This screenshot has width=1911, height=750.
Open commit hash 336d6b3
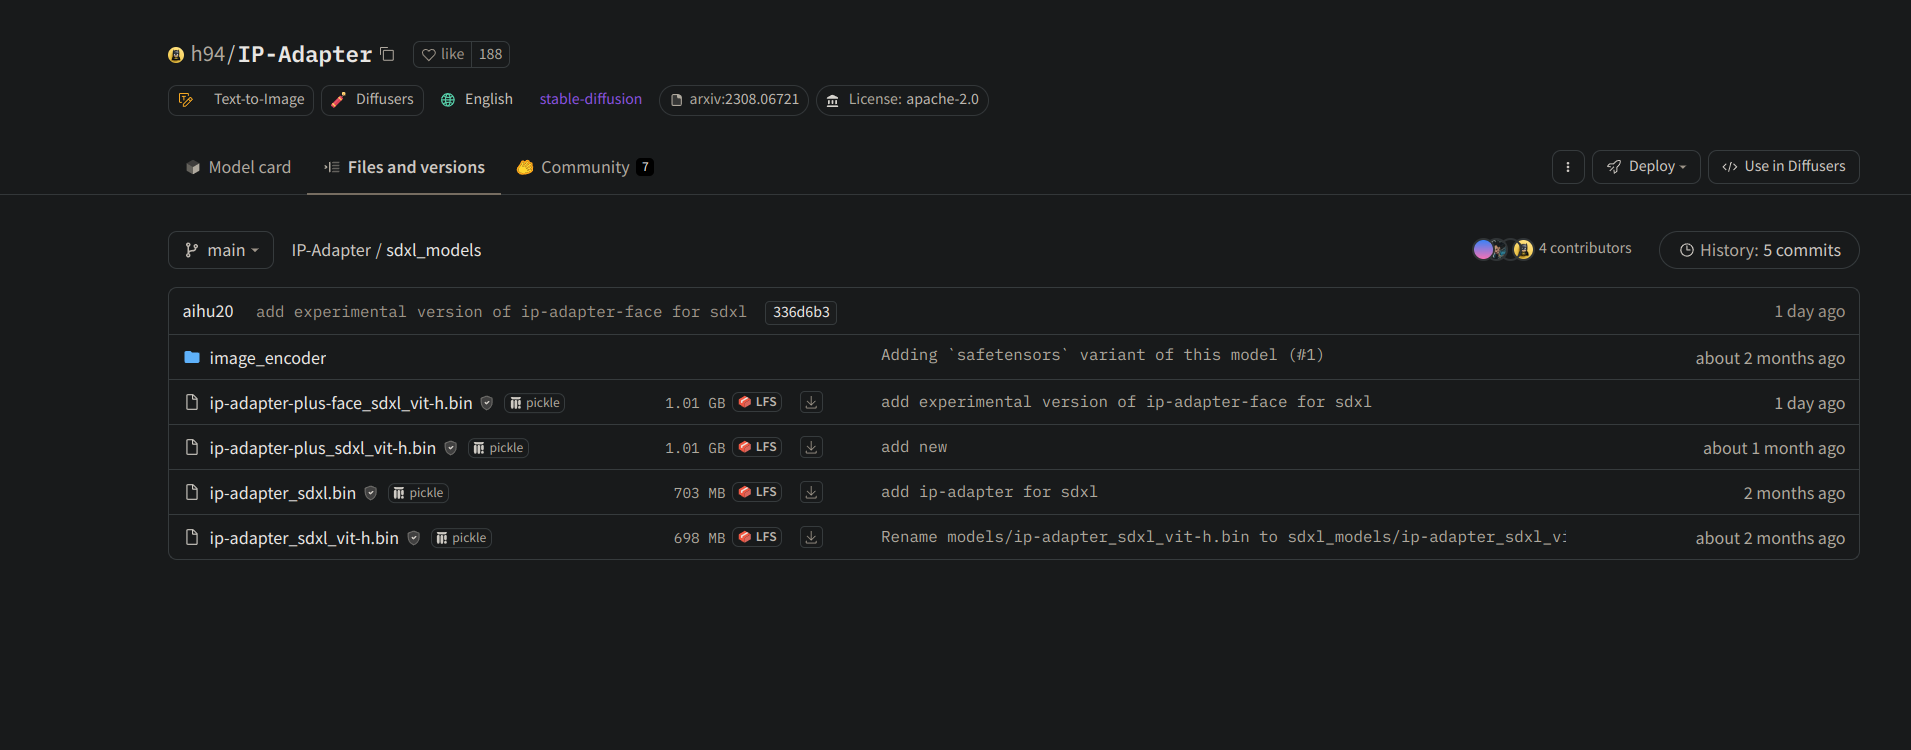click(800, 312)
